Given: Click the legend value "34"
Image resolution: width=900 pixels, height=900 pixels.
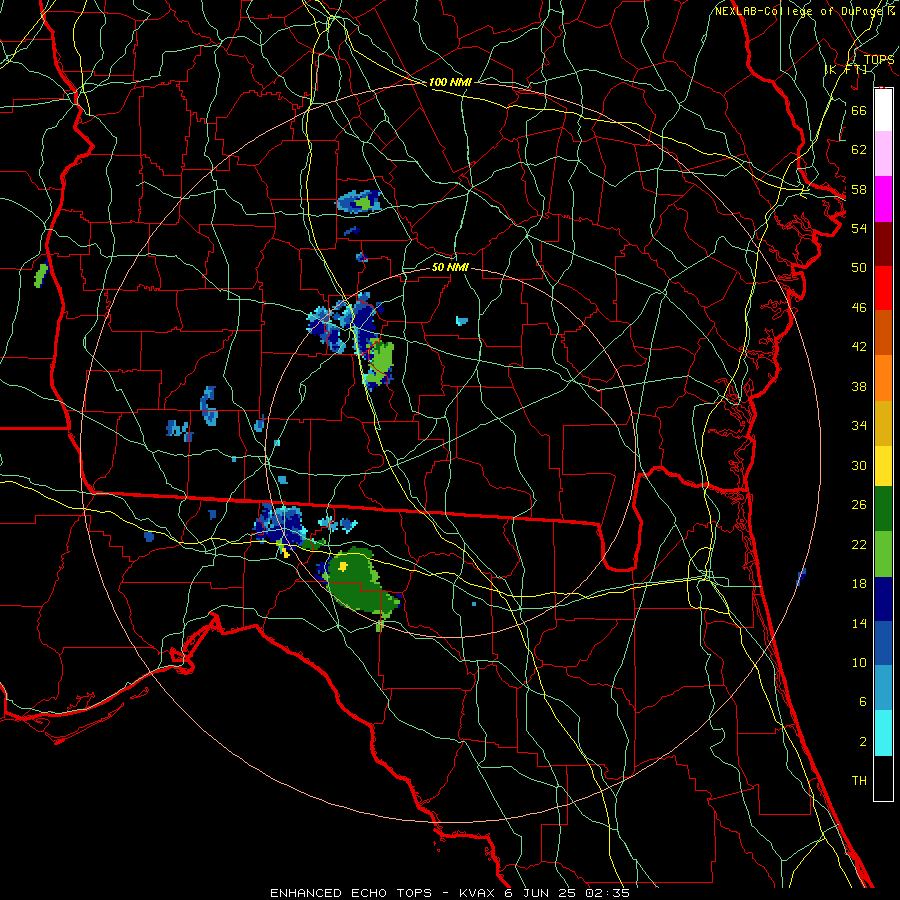Looking at the screenshot, I should pyautogui.click(x=859, y=426).
